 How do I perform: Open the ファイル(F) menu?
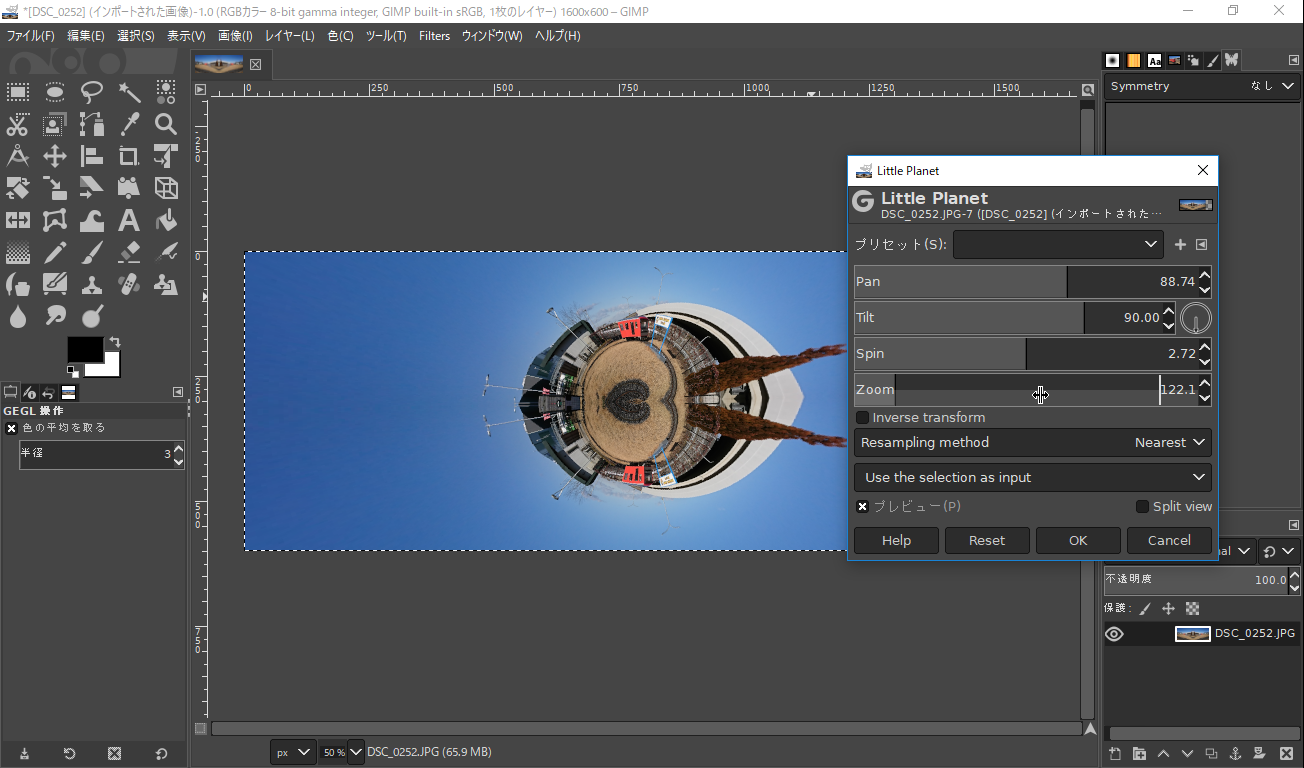point(31,36)
